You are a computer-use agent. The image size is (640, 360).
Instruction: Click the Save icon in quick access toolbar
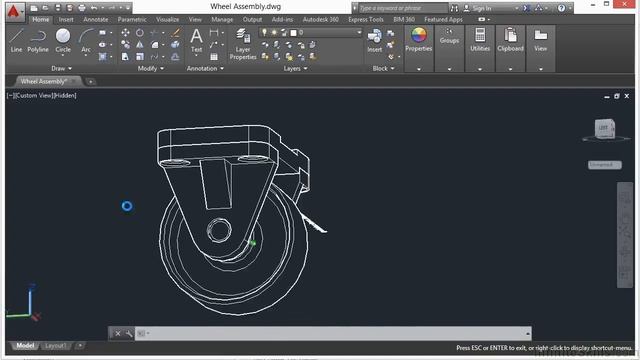pos(58,8)
